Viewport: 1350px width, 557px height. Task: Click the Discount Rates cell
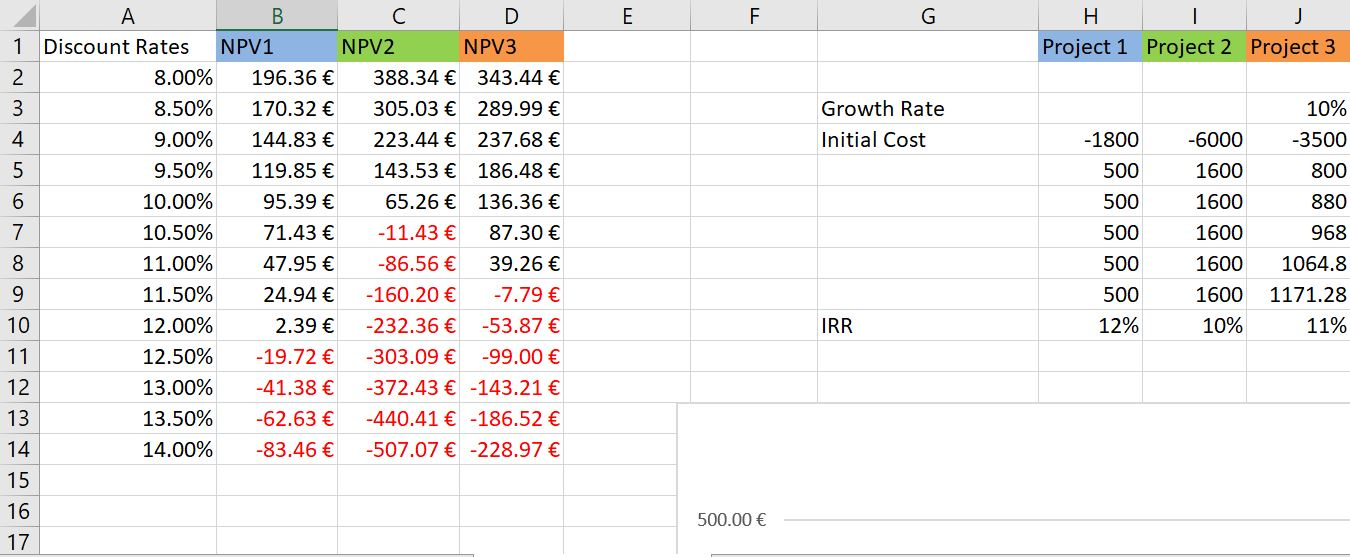pyautogui.click(x=128, y=46)
